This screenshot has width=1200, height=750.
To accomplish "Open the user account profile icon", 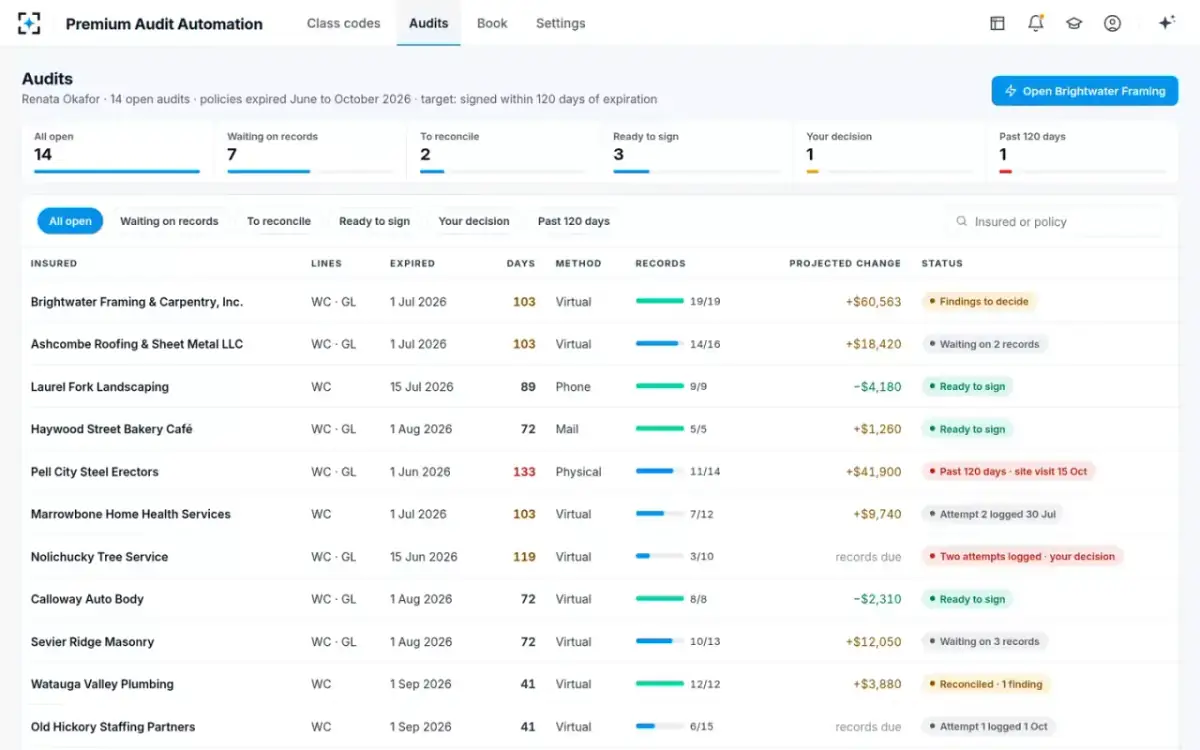I will click(x=1112, y=23).
